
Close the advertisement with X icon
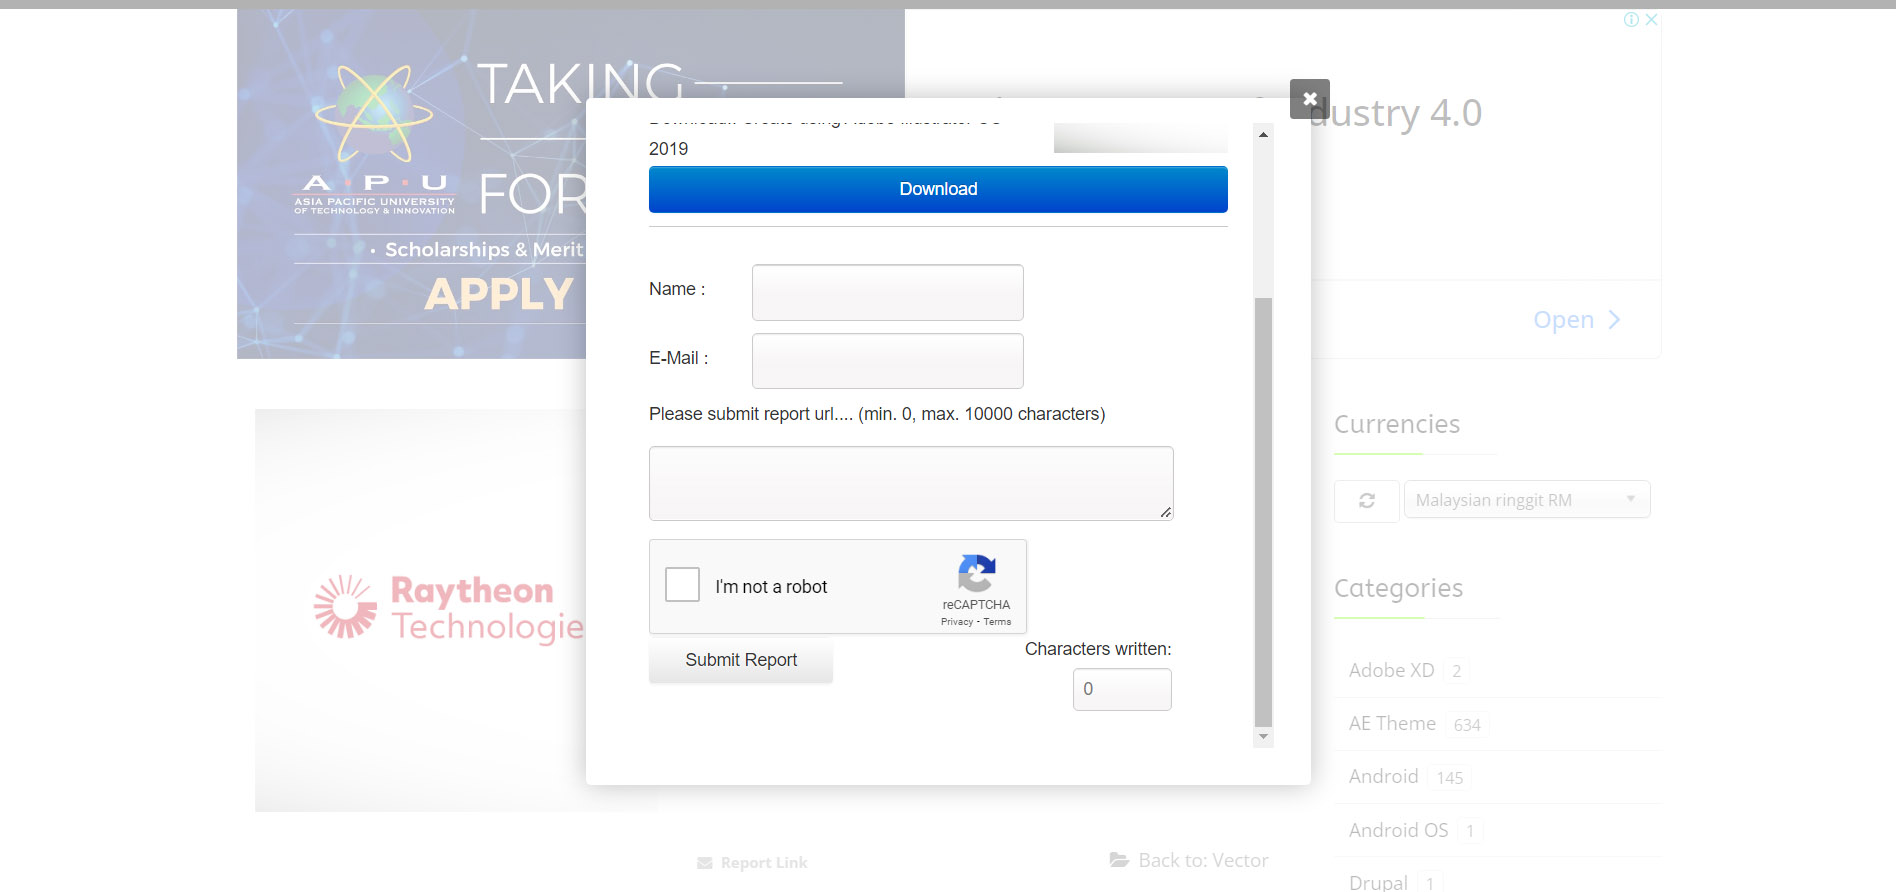[x=1651, y=20]
